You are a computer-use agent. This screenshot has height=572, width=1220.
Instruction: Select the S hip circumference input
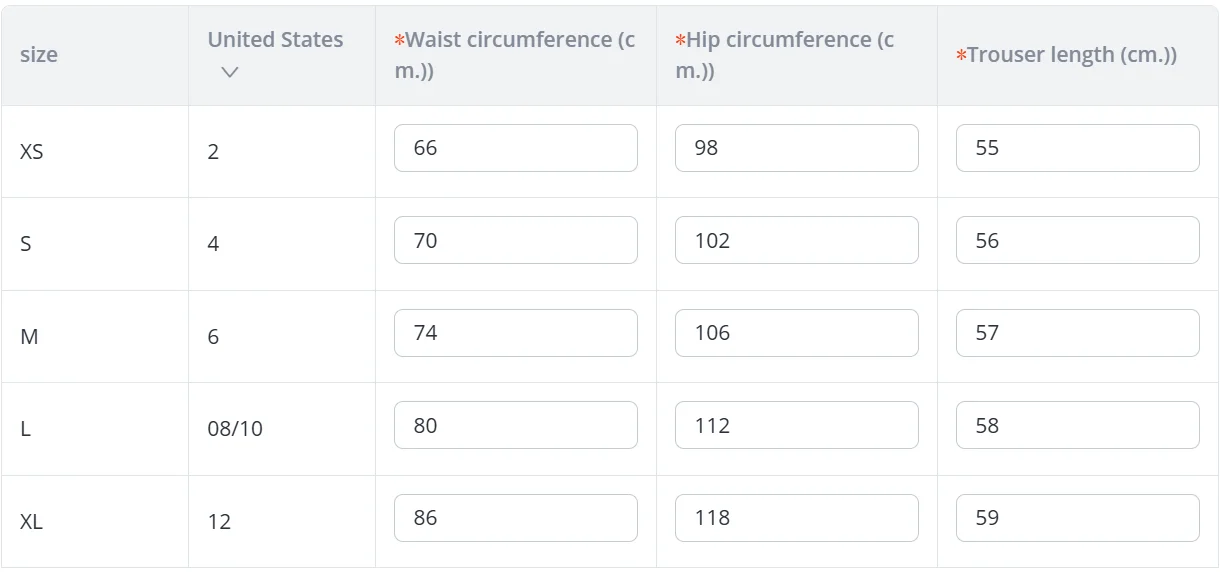(796, 240)
